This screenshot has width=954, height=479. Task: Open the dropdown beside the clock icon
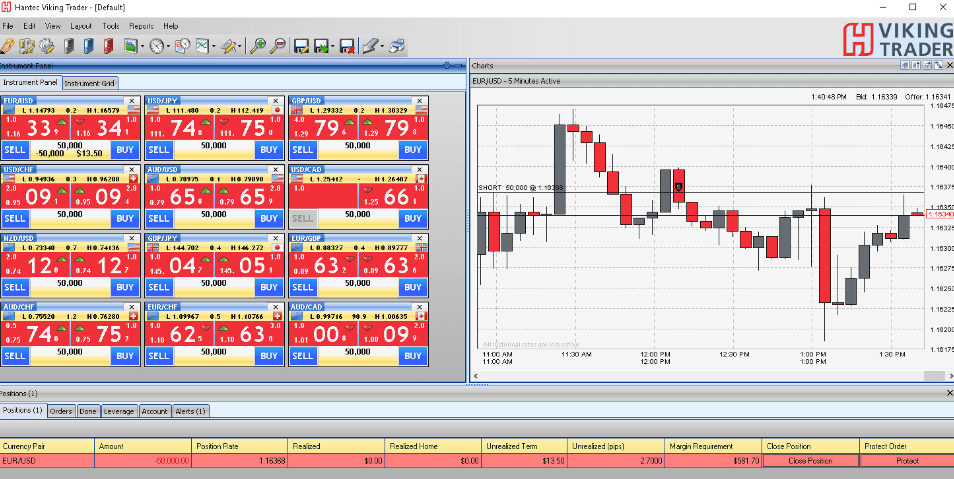click(168, 46)
